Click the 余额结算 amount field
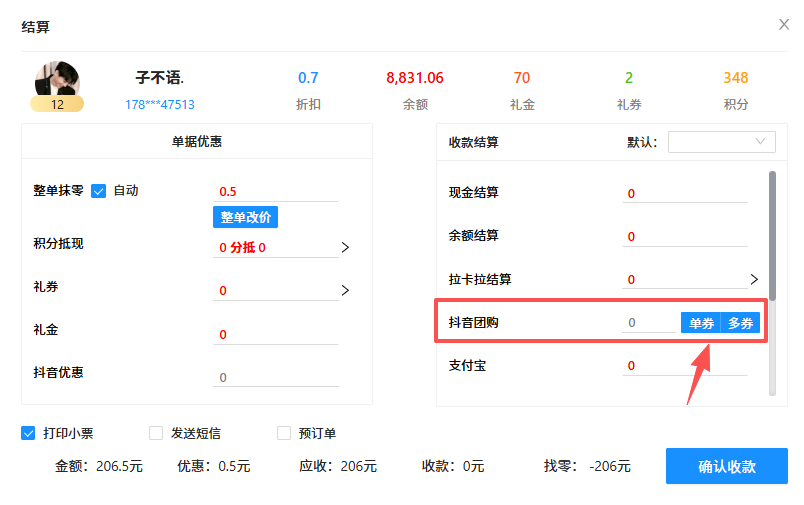 pos(685,237)
